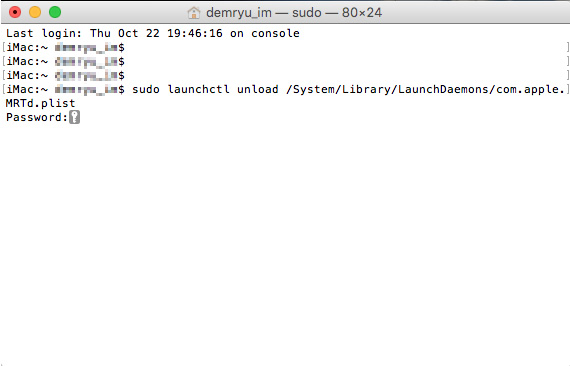Click the word 'console' in login line

(275, 33)
